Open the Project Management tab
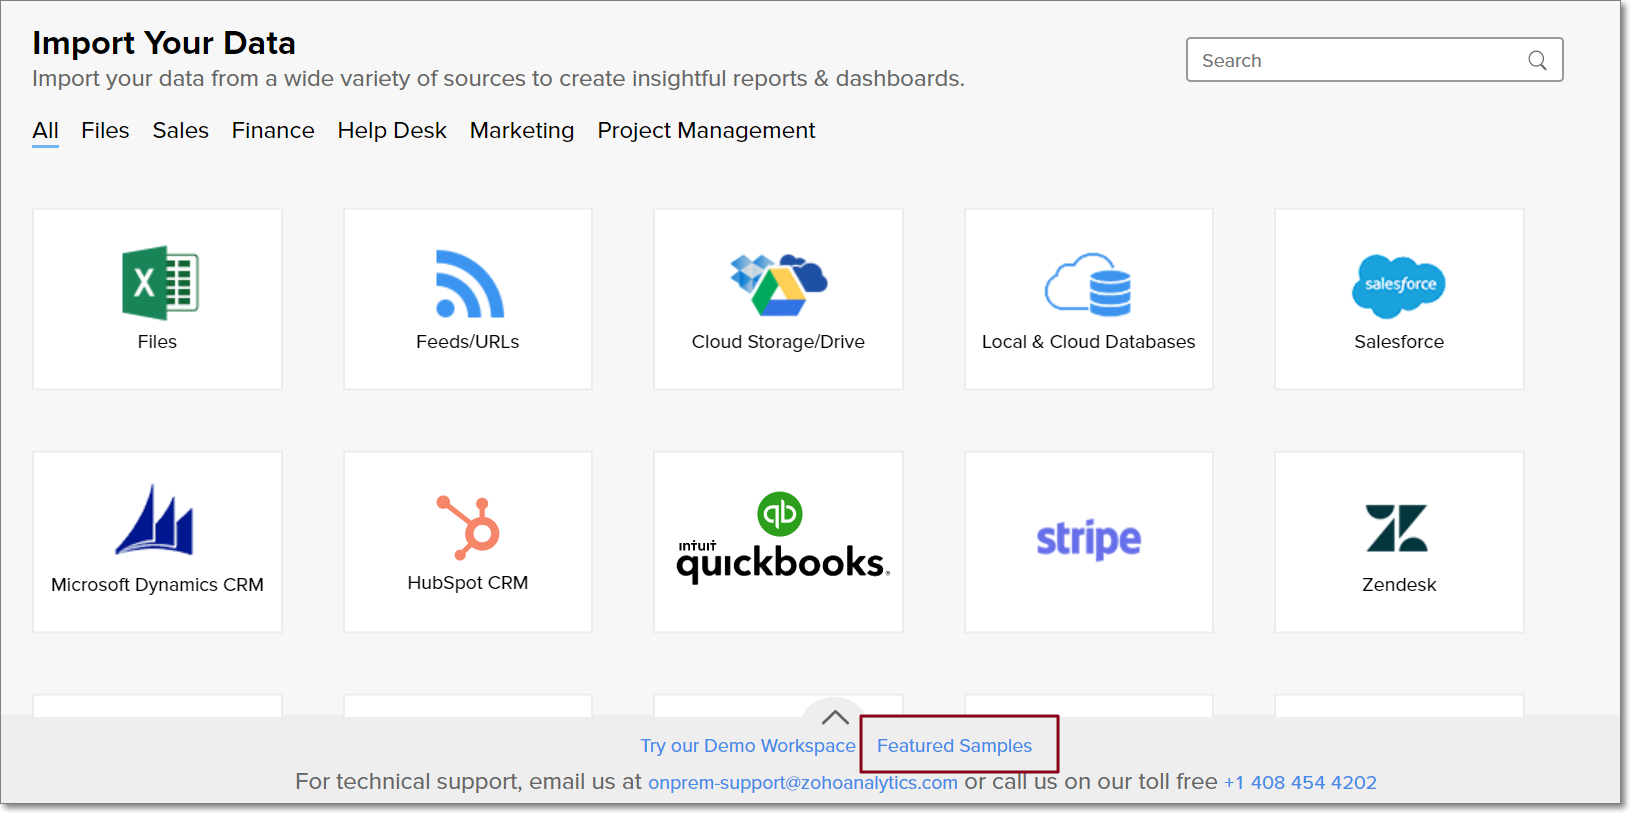 tap(706, 131)
